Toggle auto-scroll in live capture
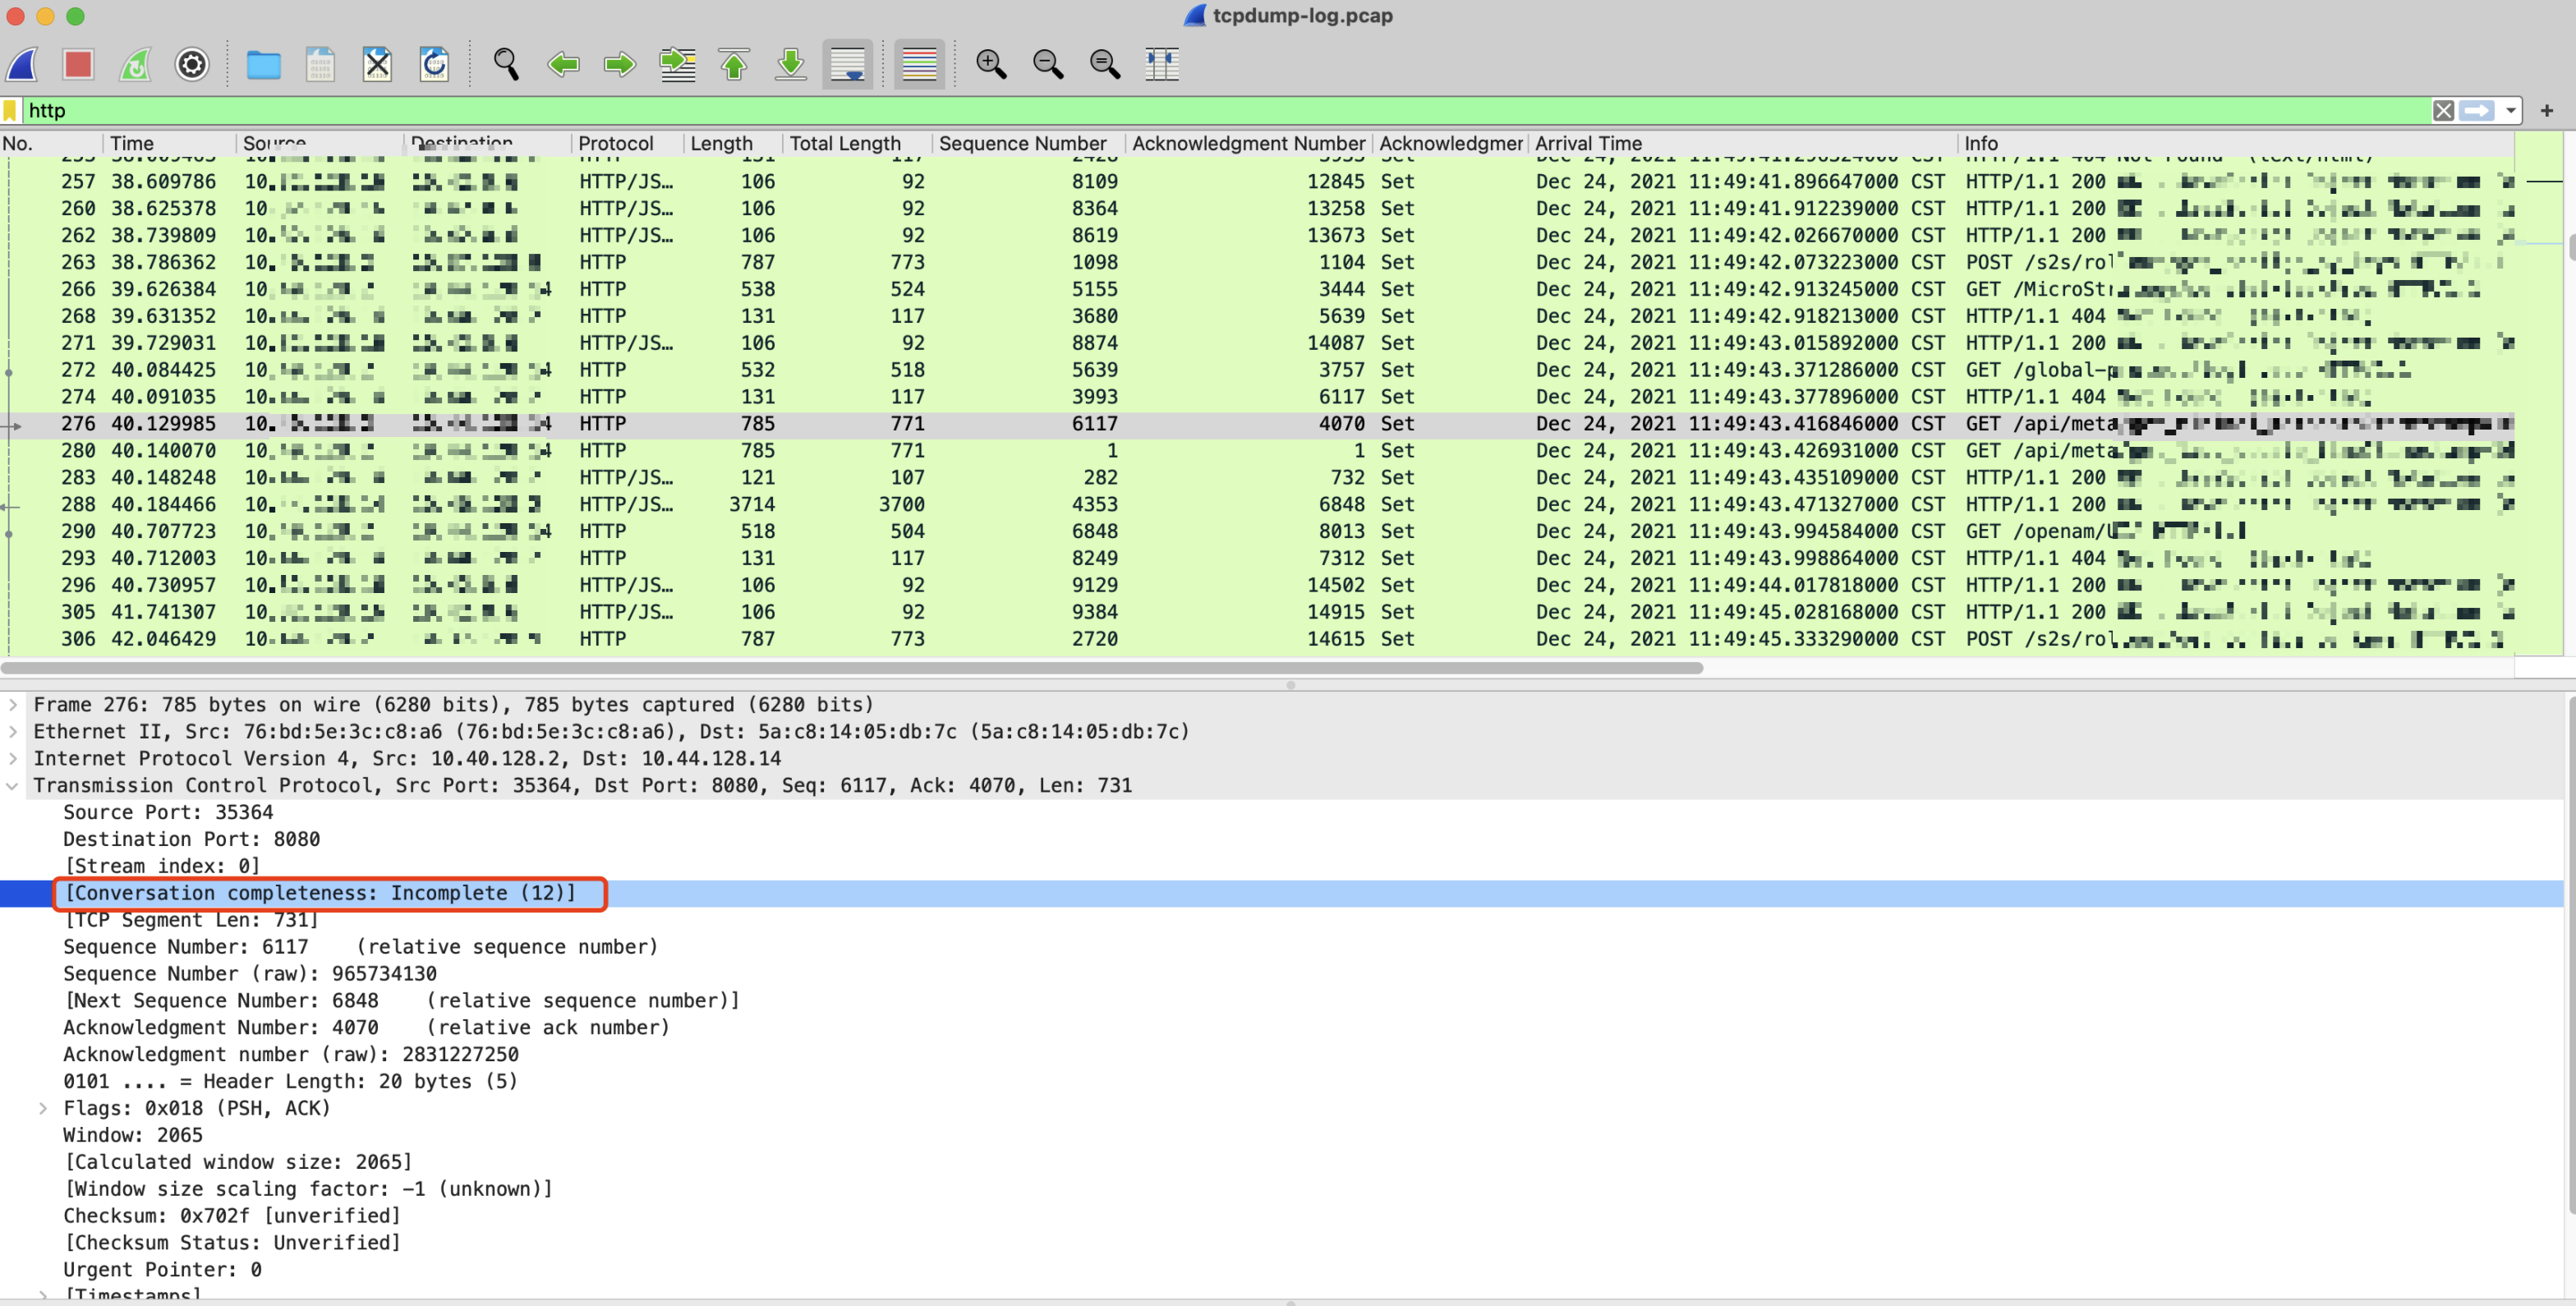 coord(847,64)
